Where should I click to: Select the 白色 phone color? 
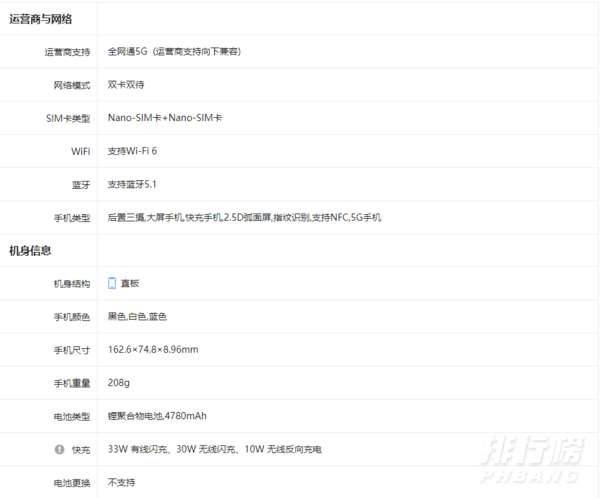(137, 317)
